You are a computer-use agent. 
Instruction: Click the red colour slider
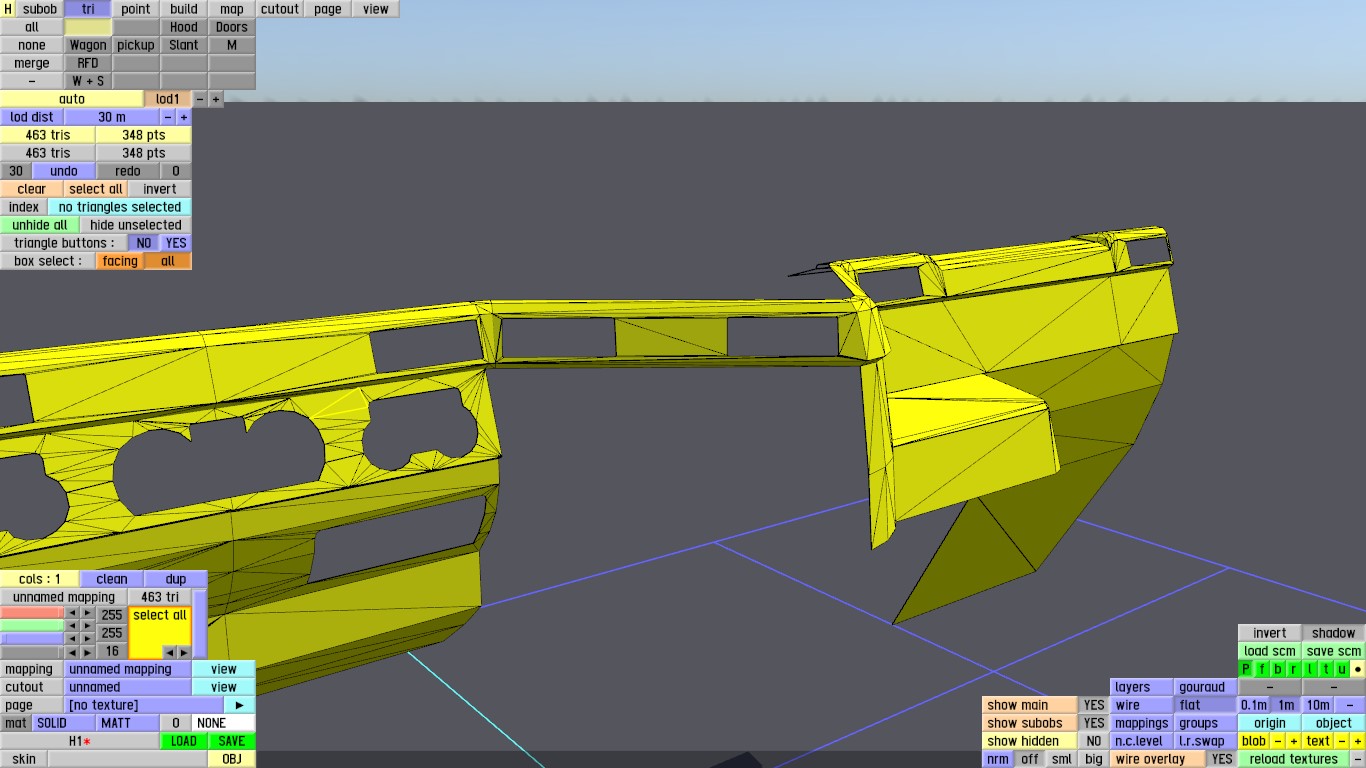pyautogui.click(x=32, y=613)
